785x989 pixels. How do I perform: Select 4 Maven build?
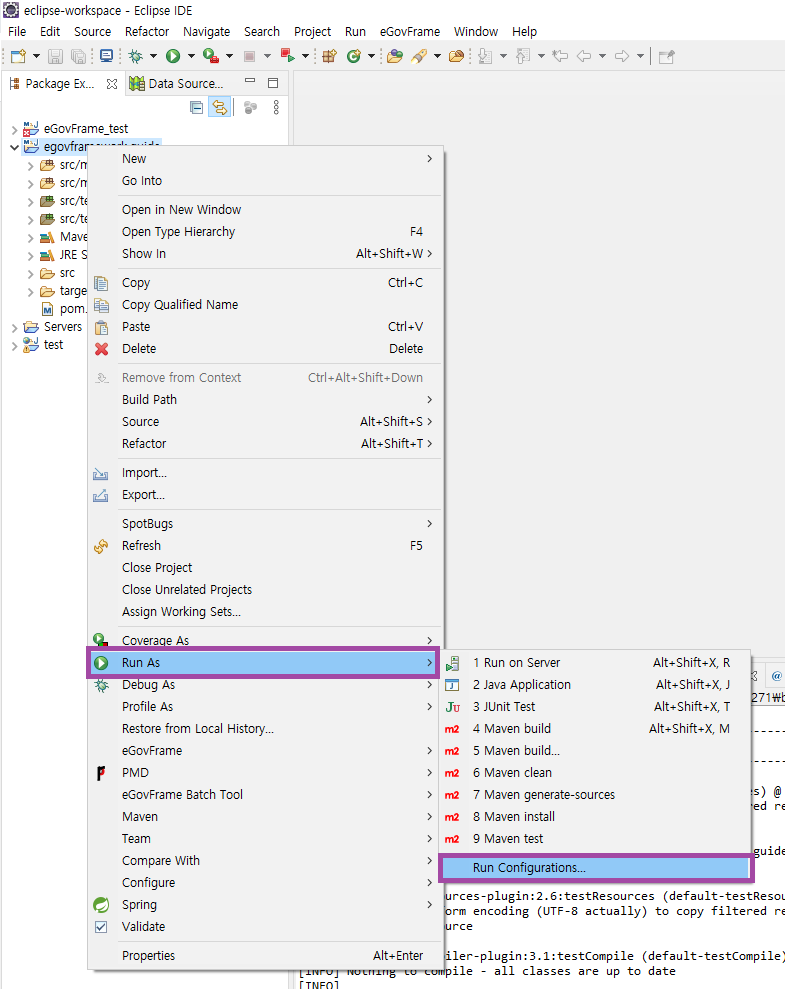(x=596, y=729)
